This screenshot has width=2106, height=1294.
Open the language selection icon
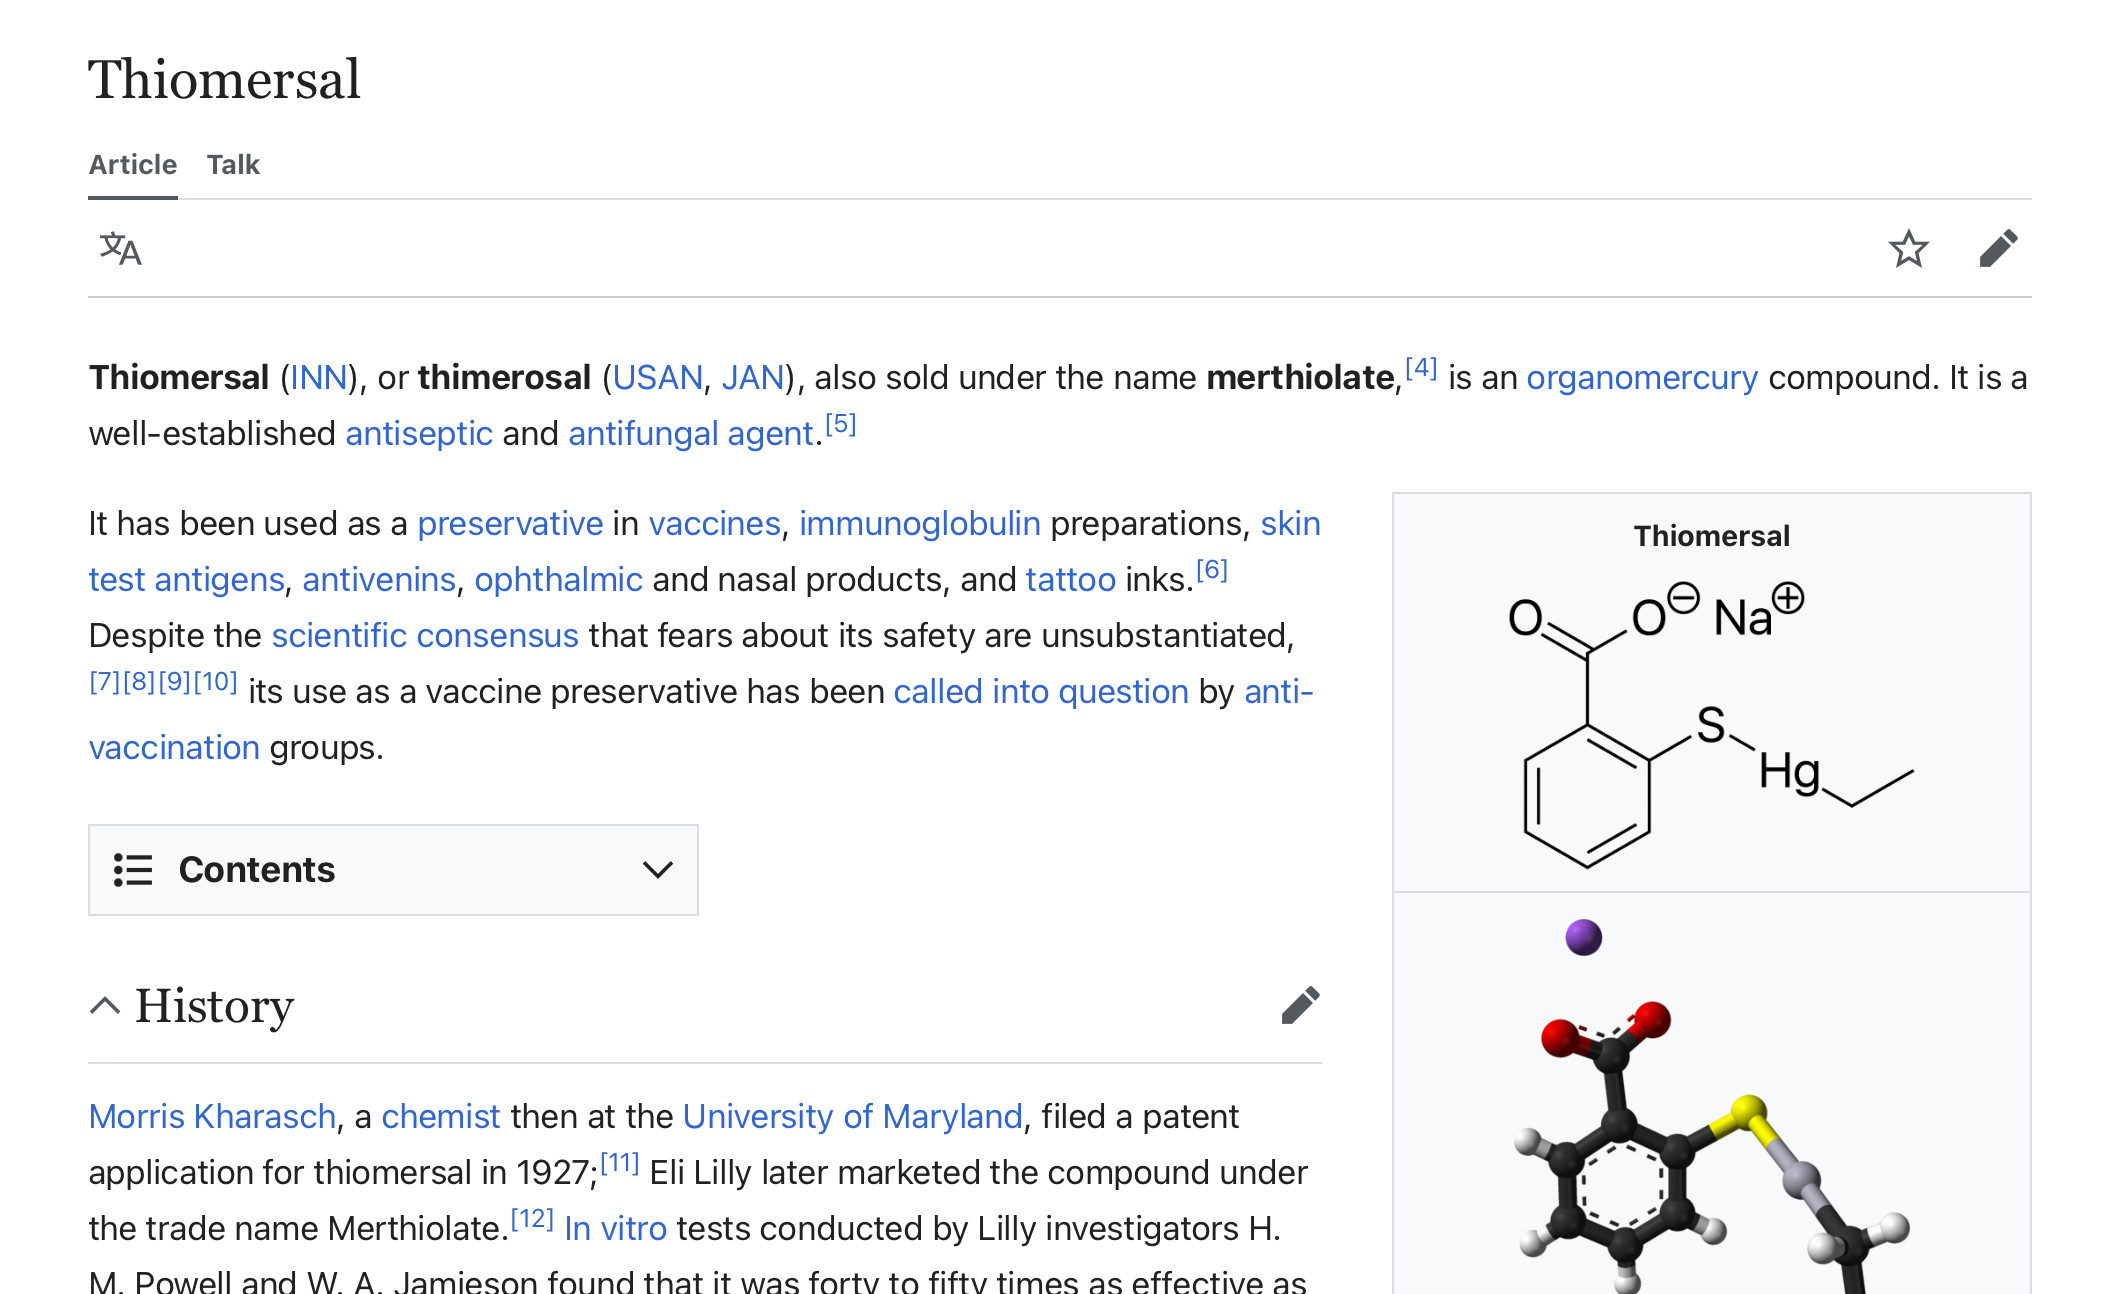[120, 249]
